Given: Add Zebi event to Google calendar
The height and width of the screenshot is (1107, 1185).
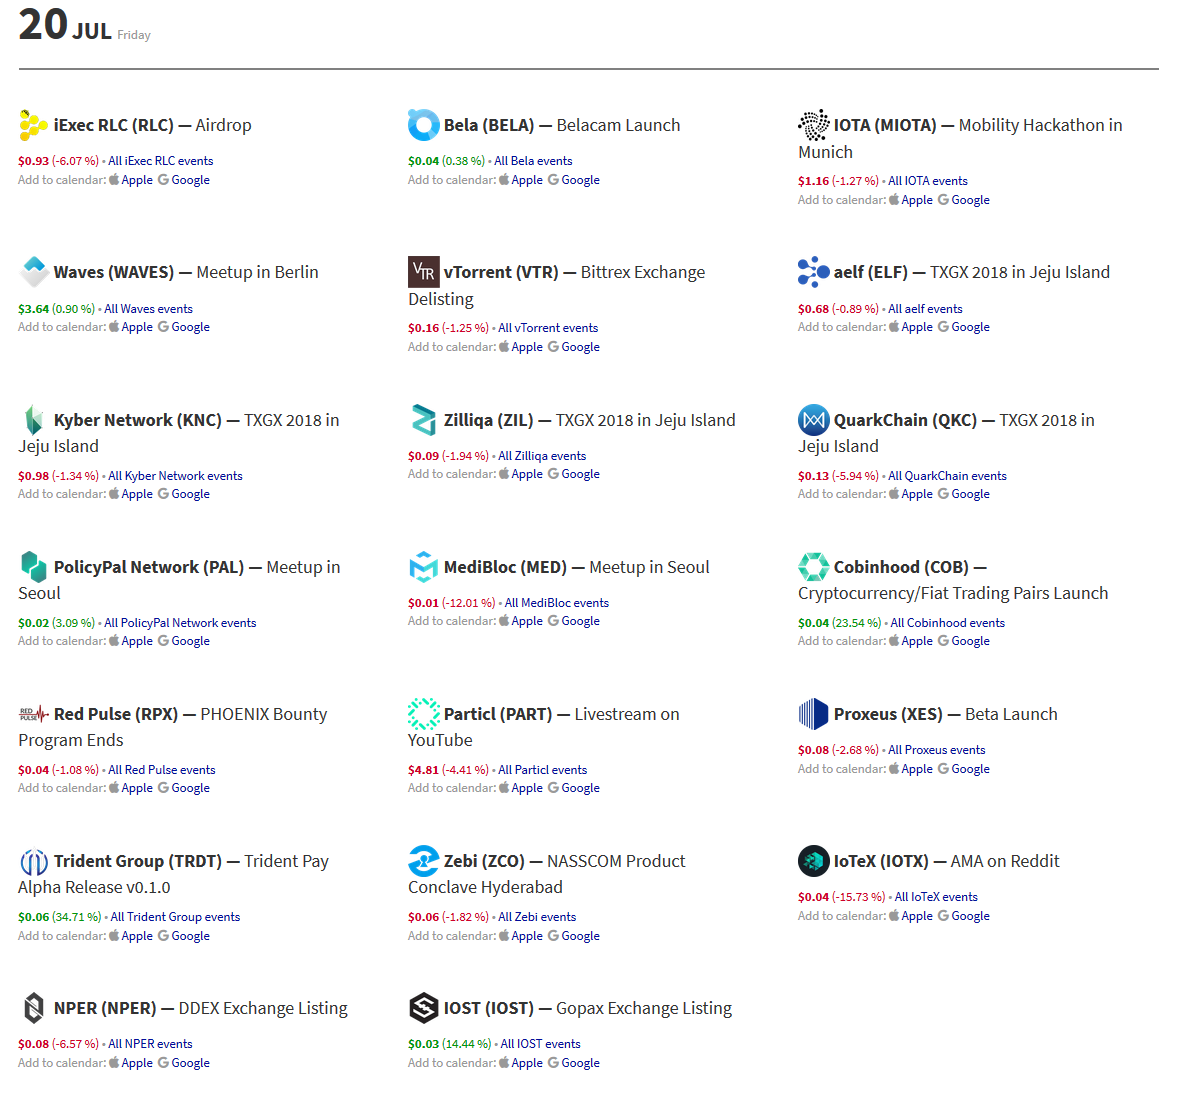Looking at the screenshot, I should [x=580, y=936].
